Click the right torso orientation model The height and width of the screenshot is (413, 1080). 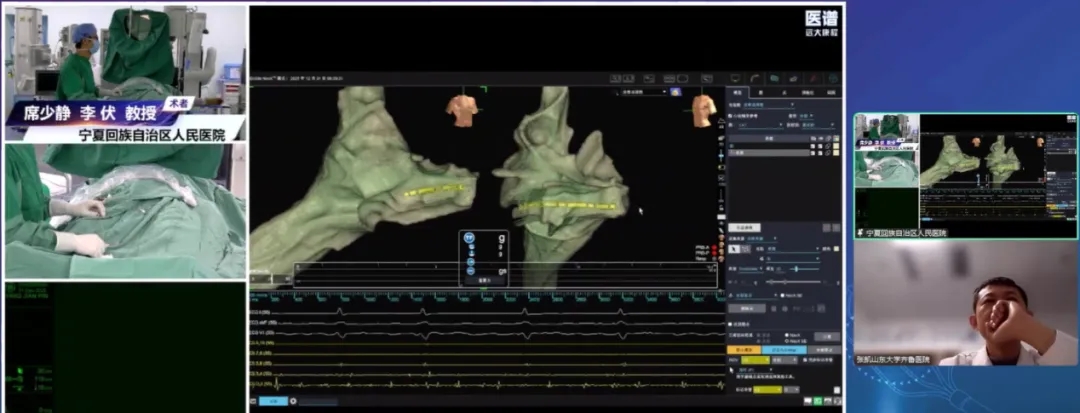click(x=704, y=108)
